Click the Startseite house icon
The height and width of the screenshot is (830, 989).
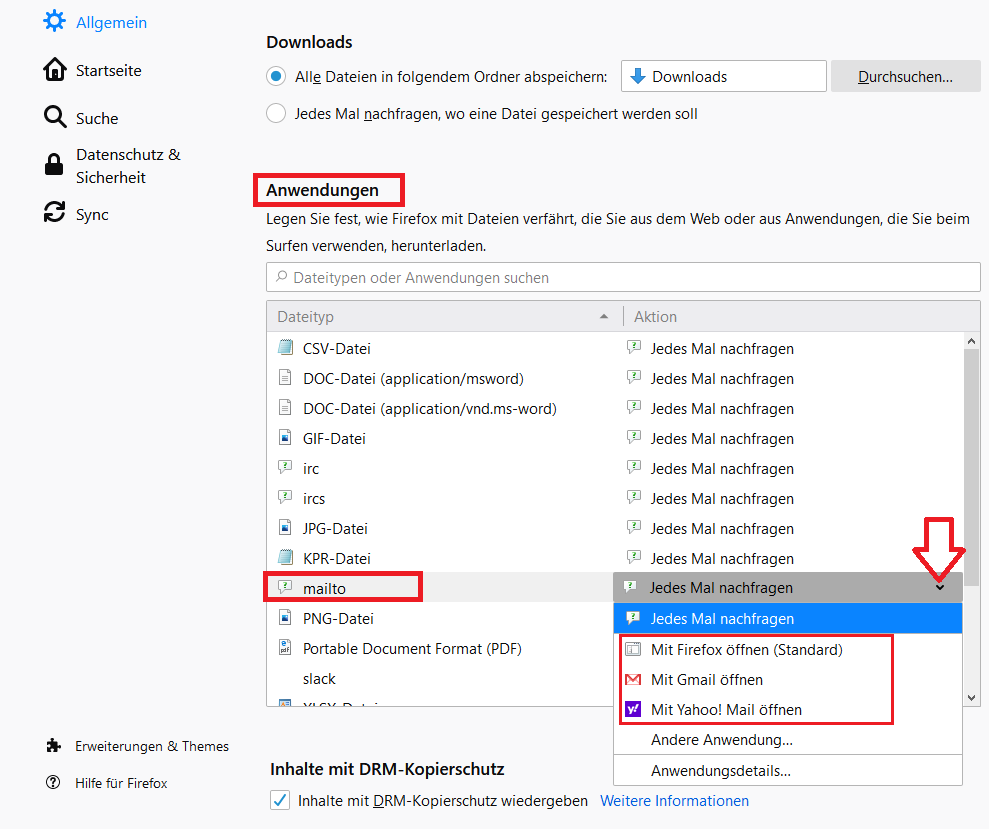[54, 70]
